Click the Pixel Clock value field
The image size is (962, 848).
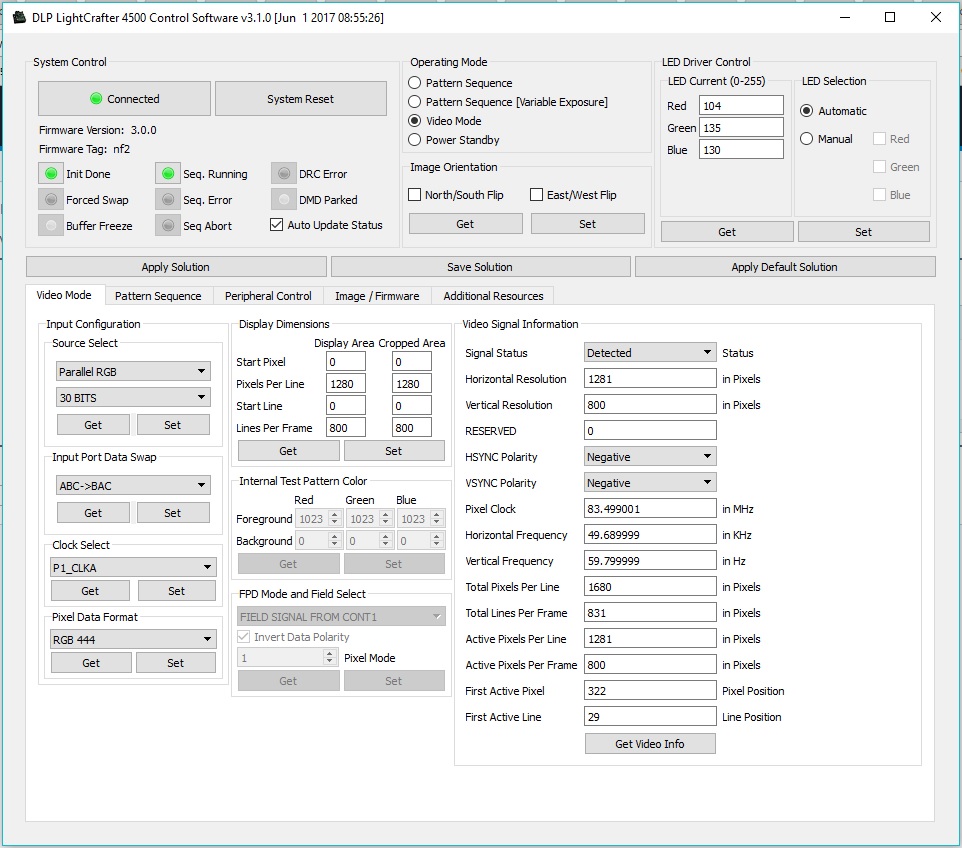pyautogui.click(x=650, y=508)
